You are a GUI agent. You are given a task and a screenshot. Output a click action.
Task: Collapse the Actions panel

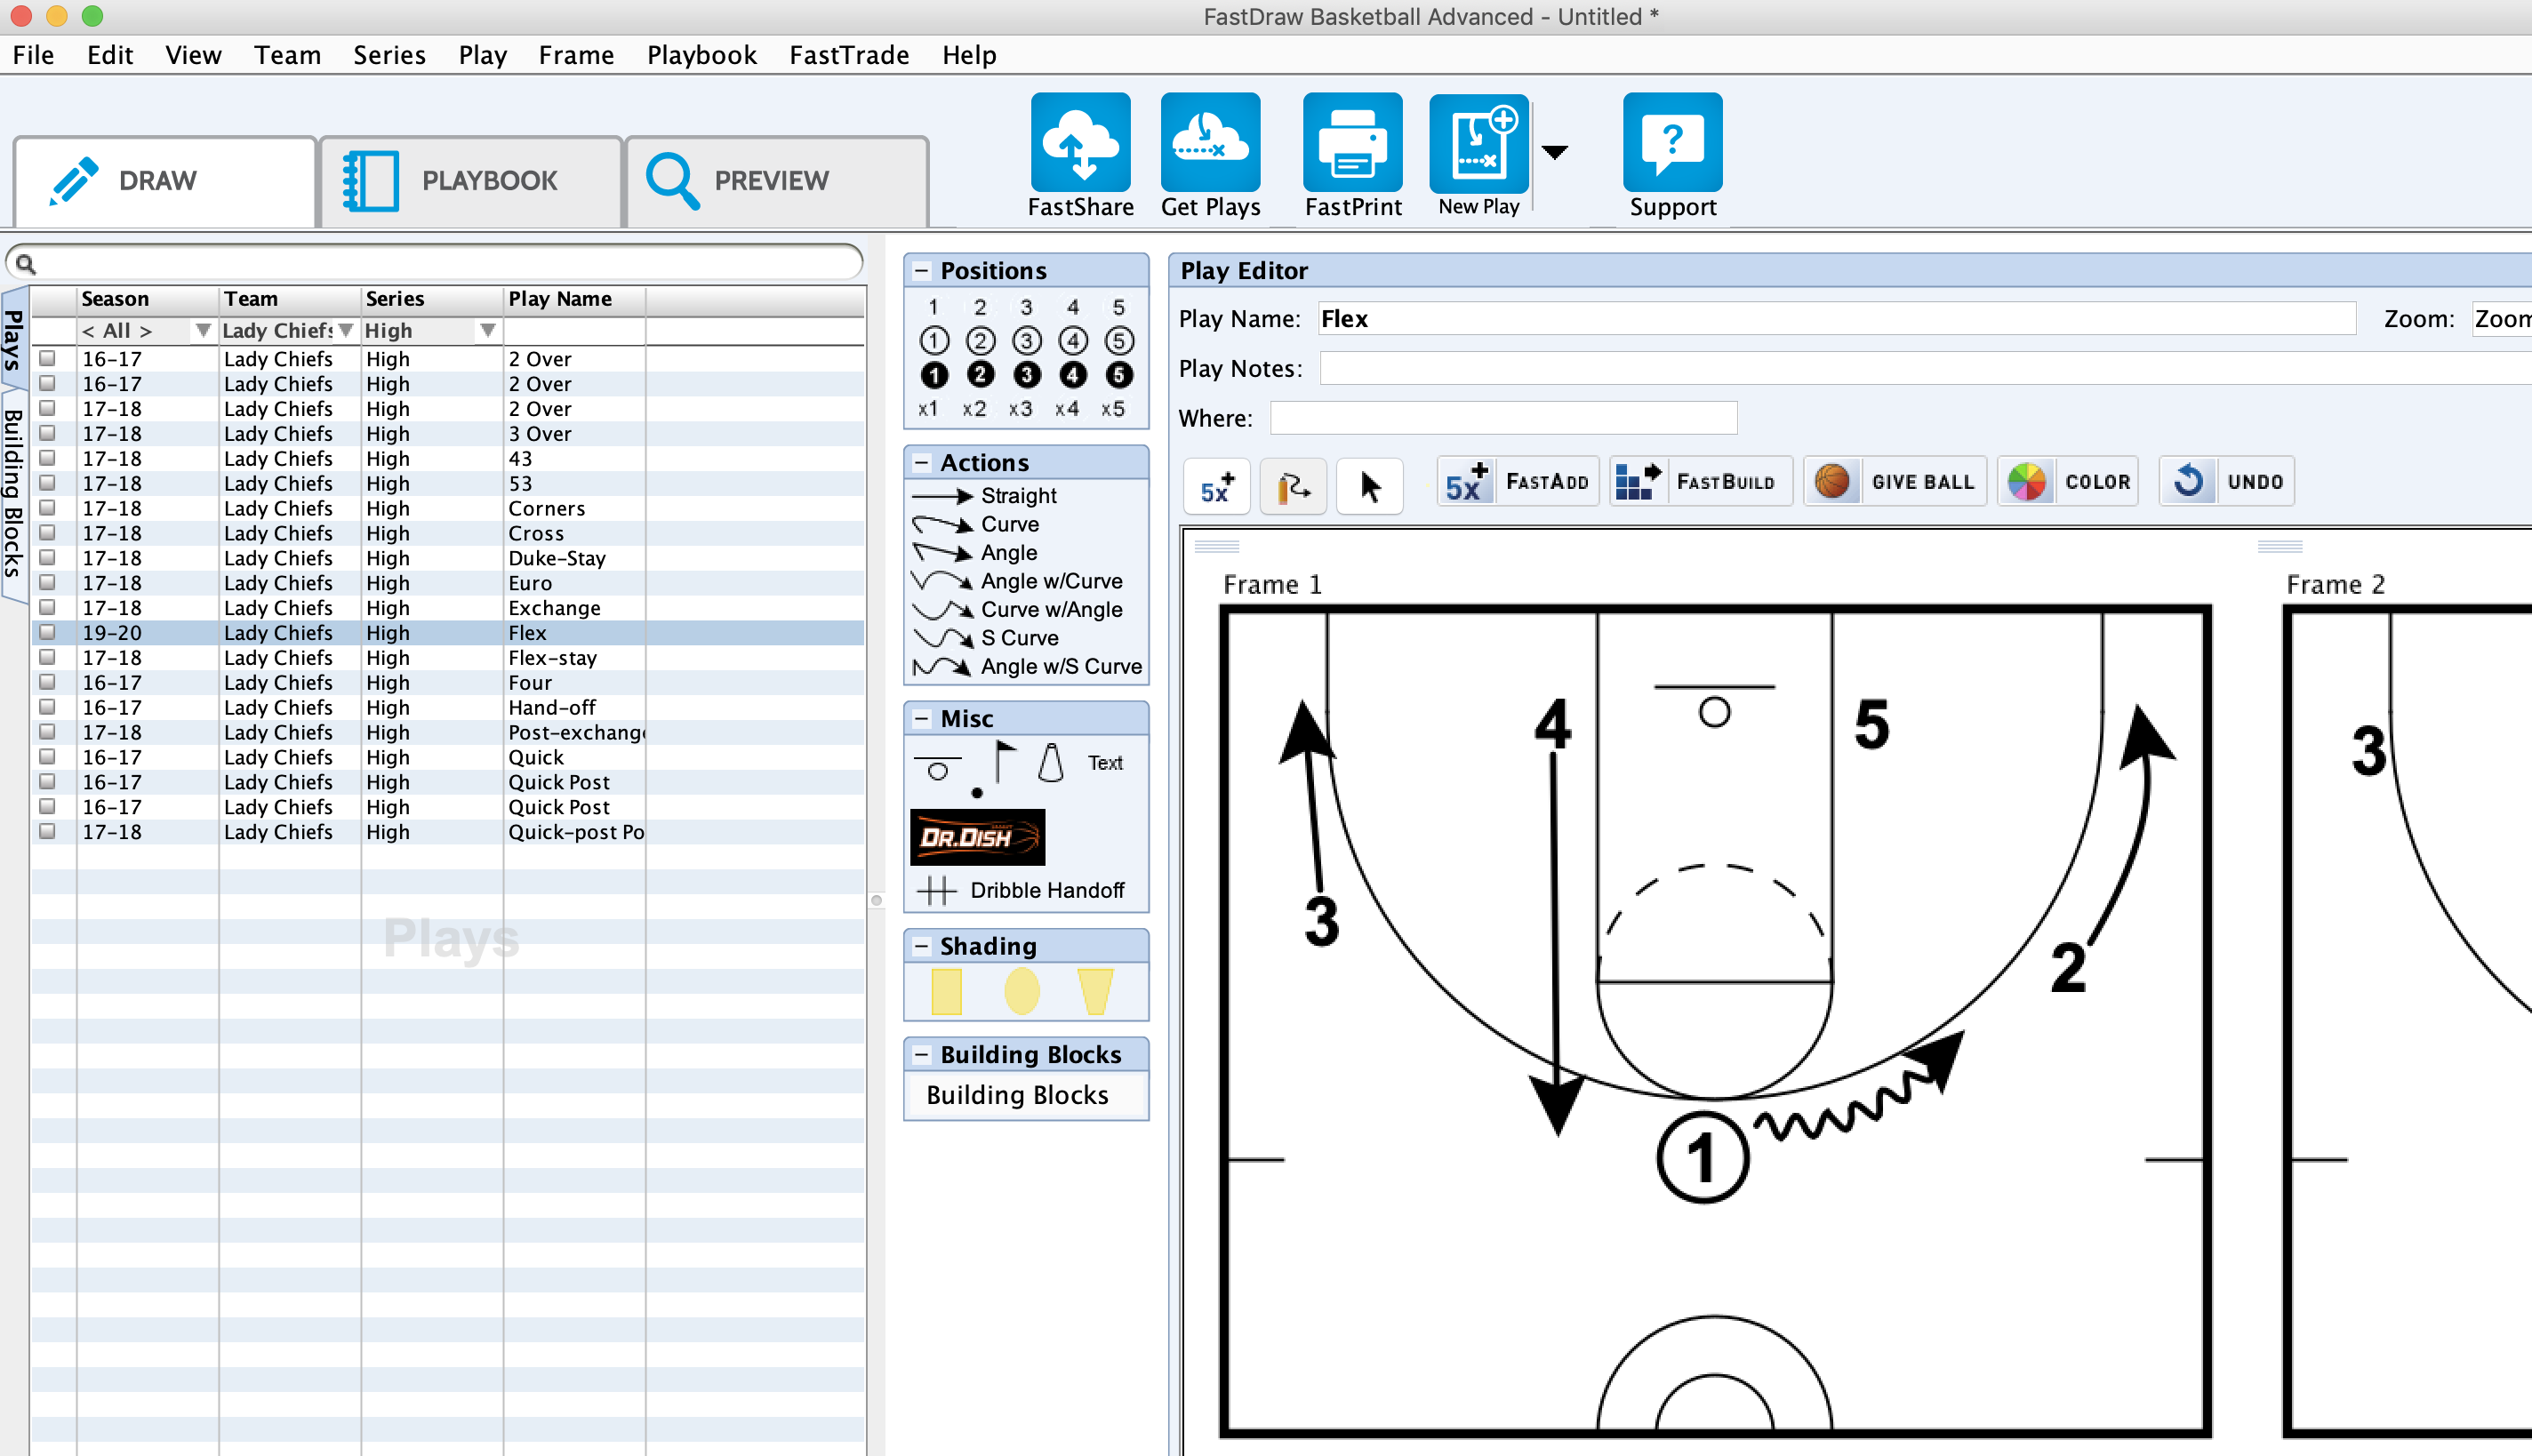point(921,463)
